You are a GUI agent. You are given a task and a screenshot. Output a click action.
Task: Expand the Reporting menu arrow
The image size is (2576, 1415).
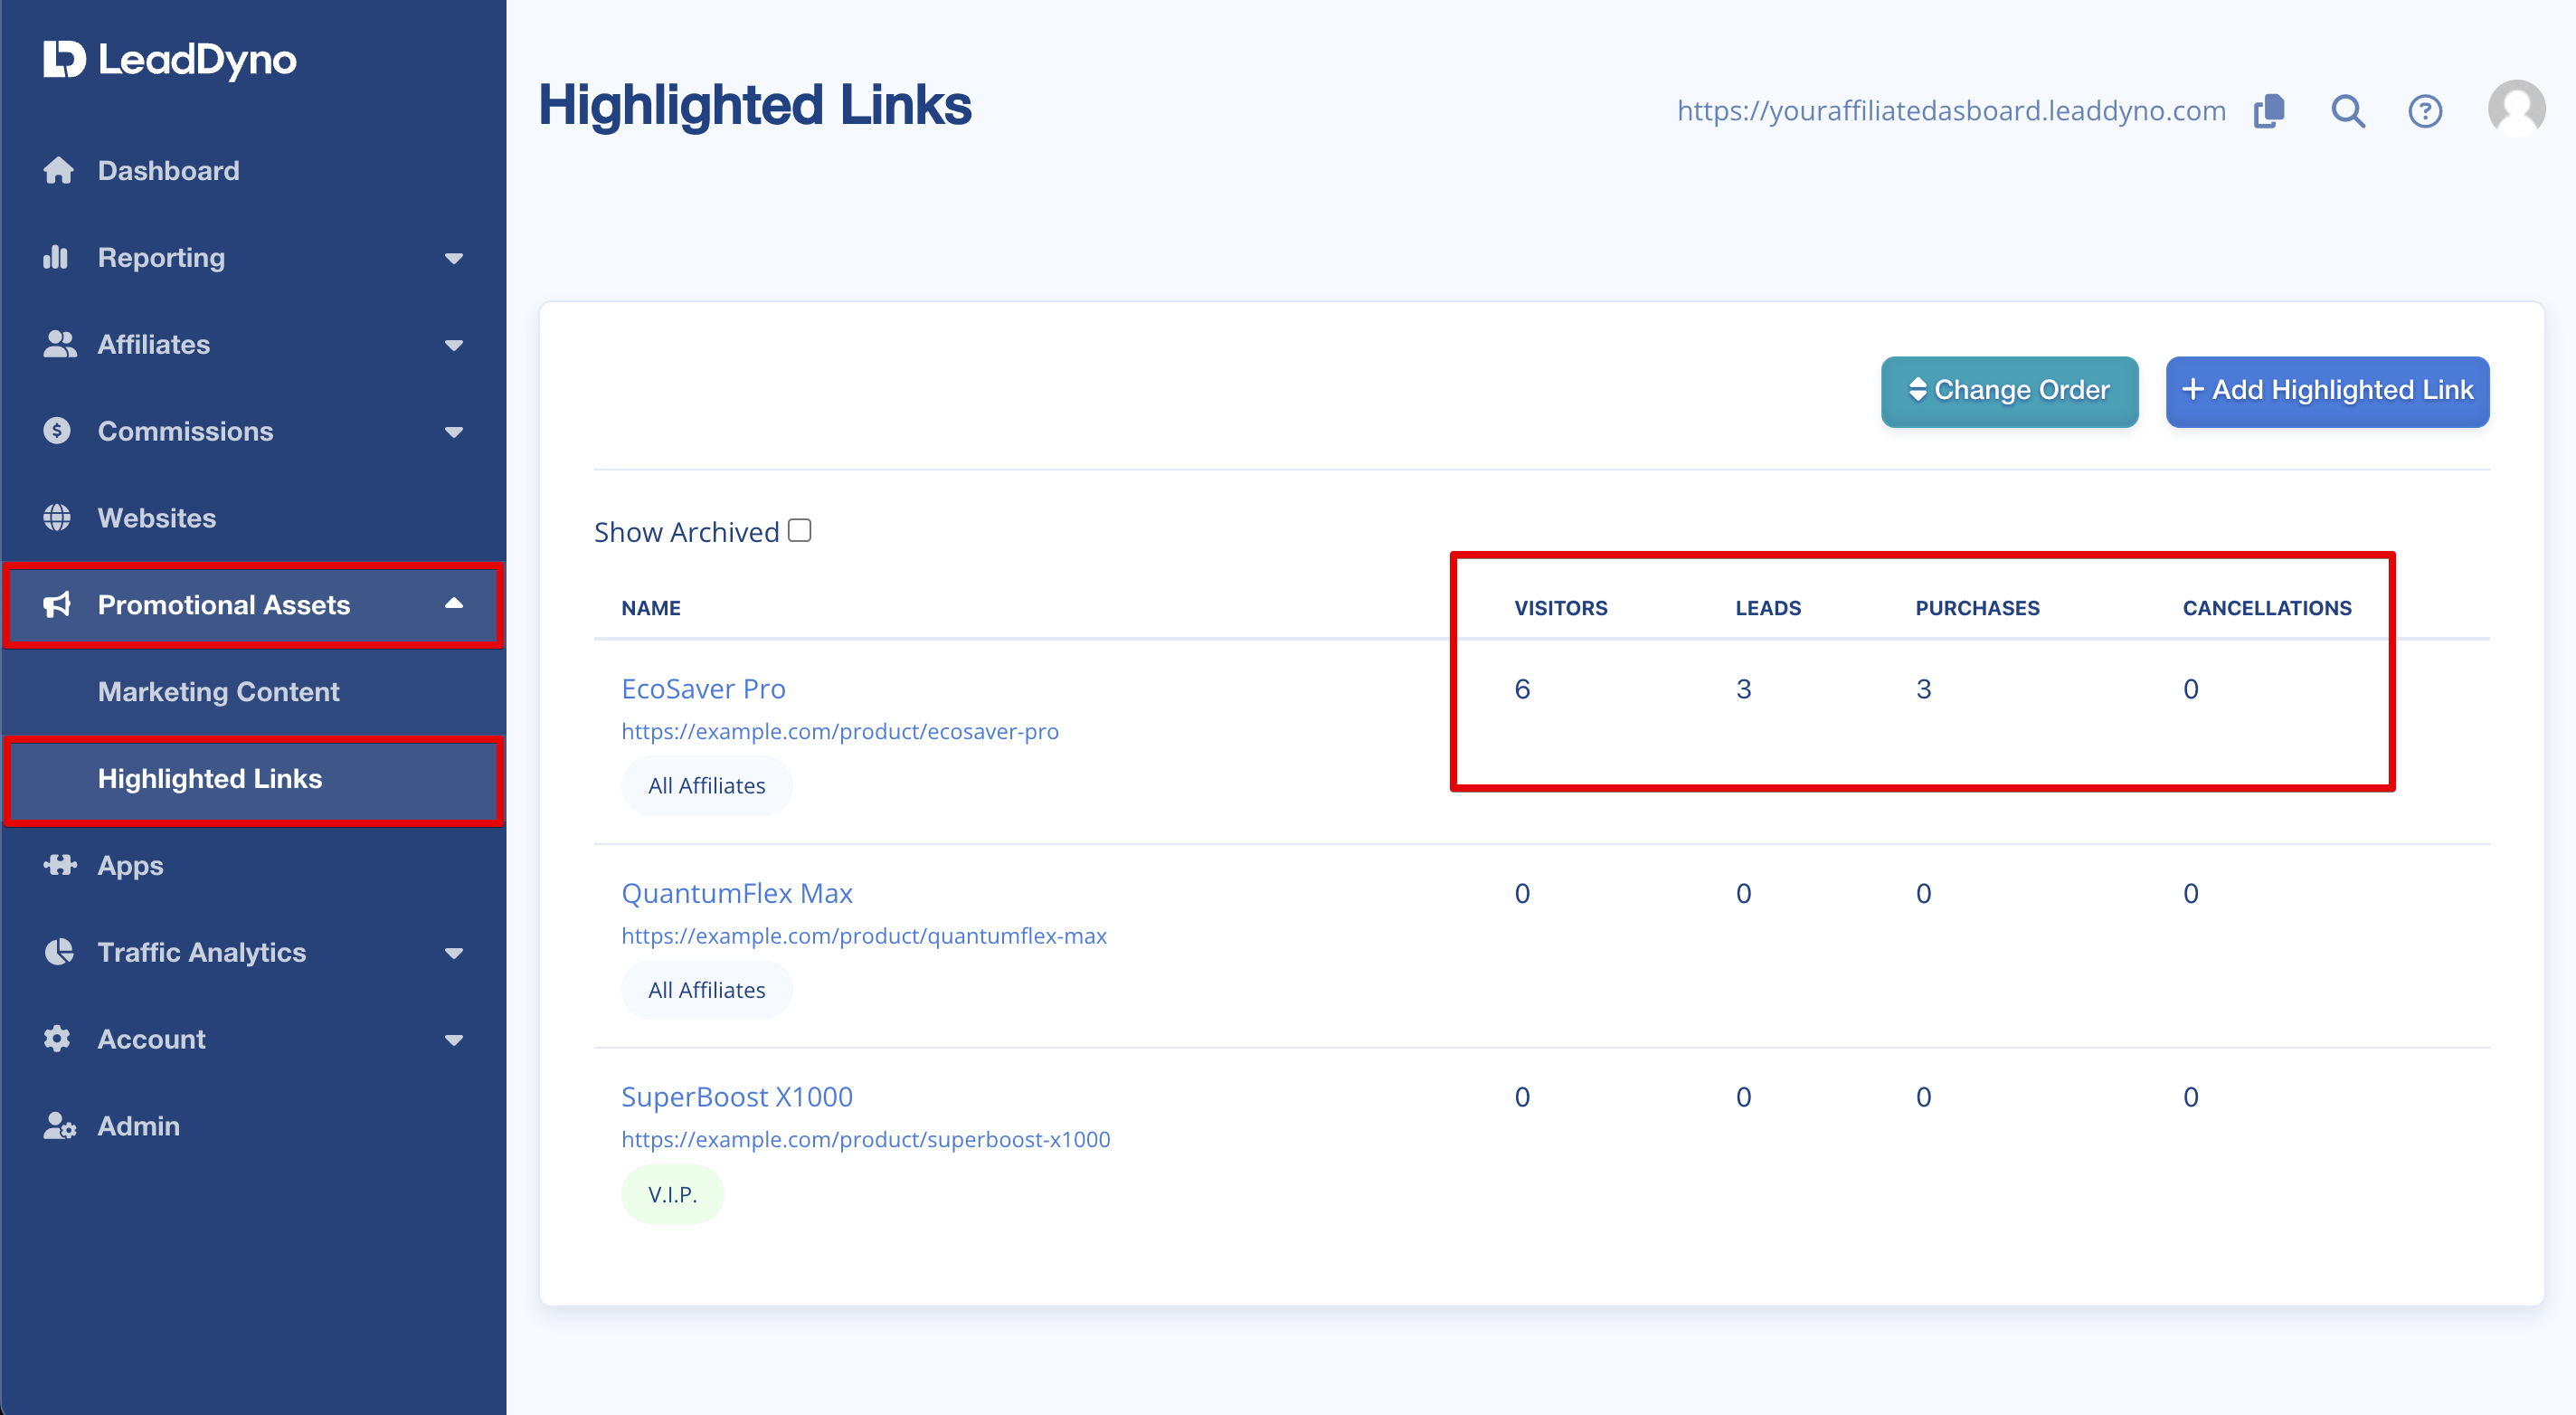pos(454,259)
